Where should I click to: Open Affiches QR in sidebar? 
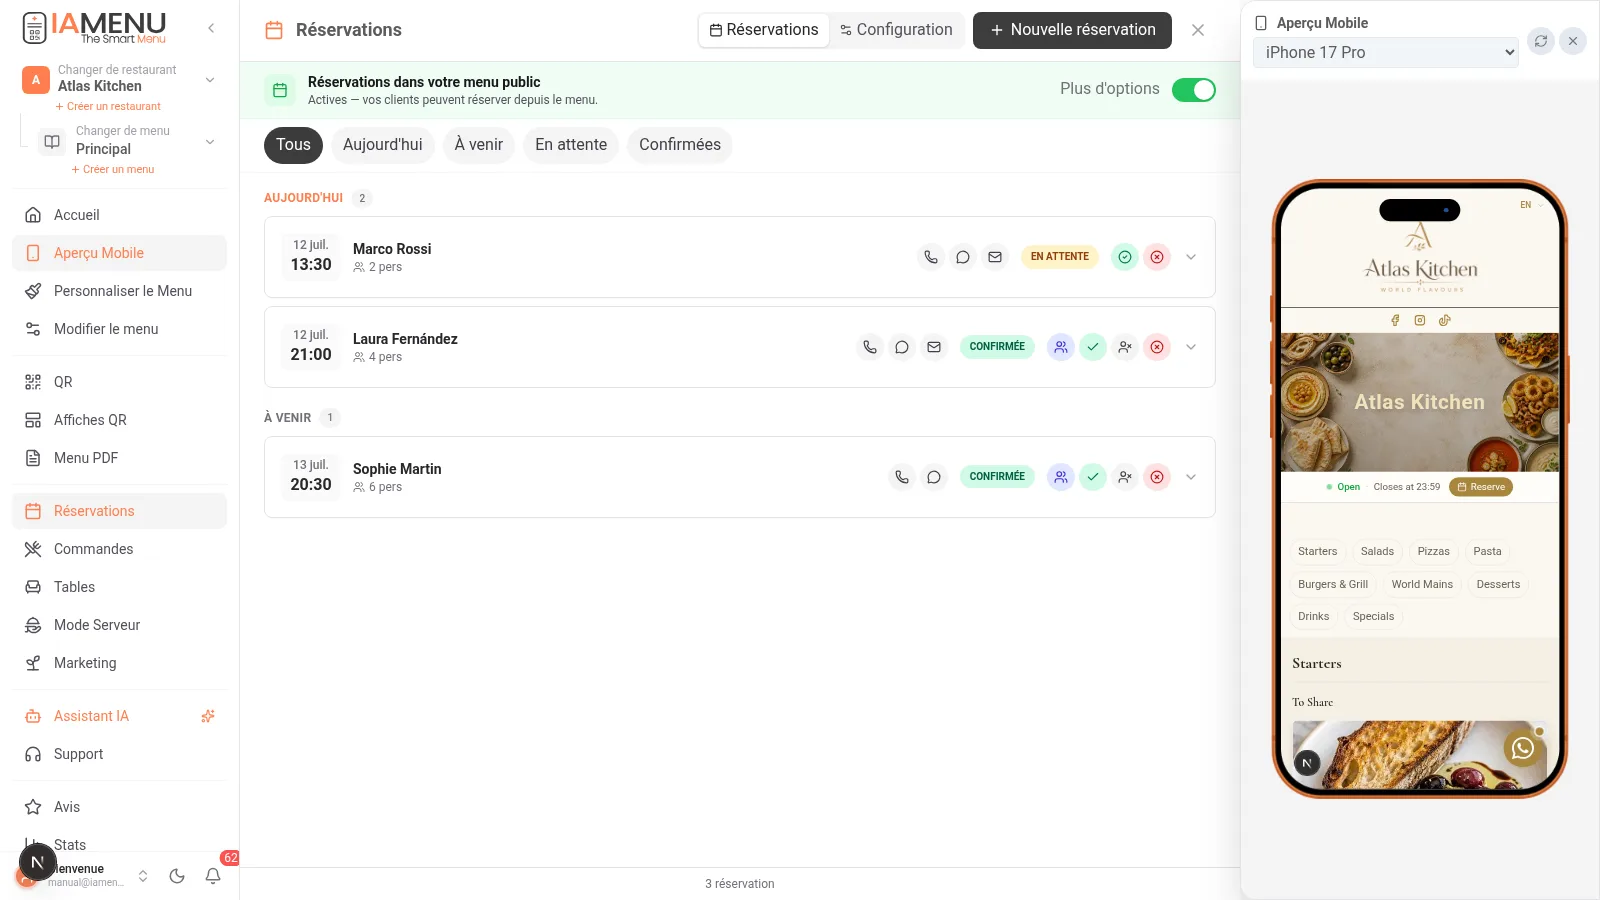pyautogui.click(x=120, y=420)
